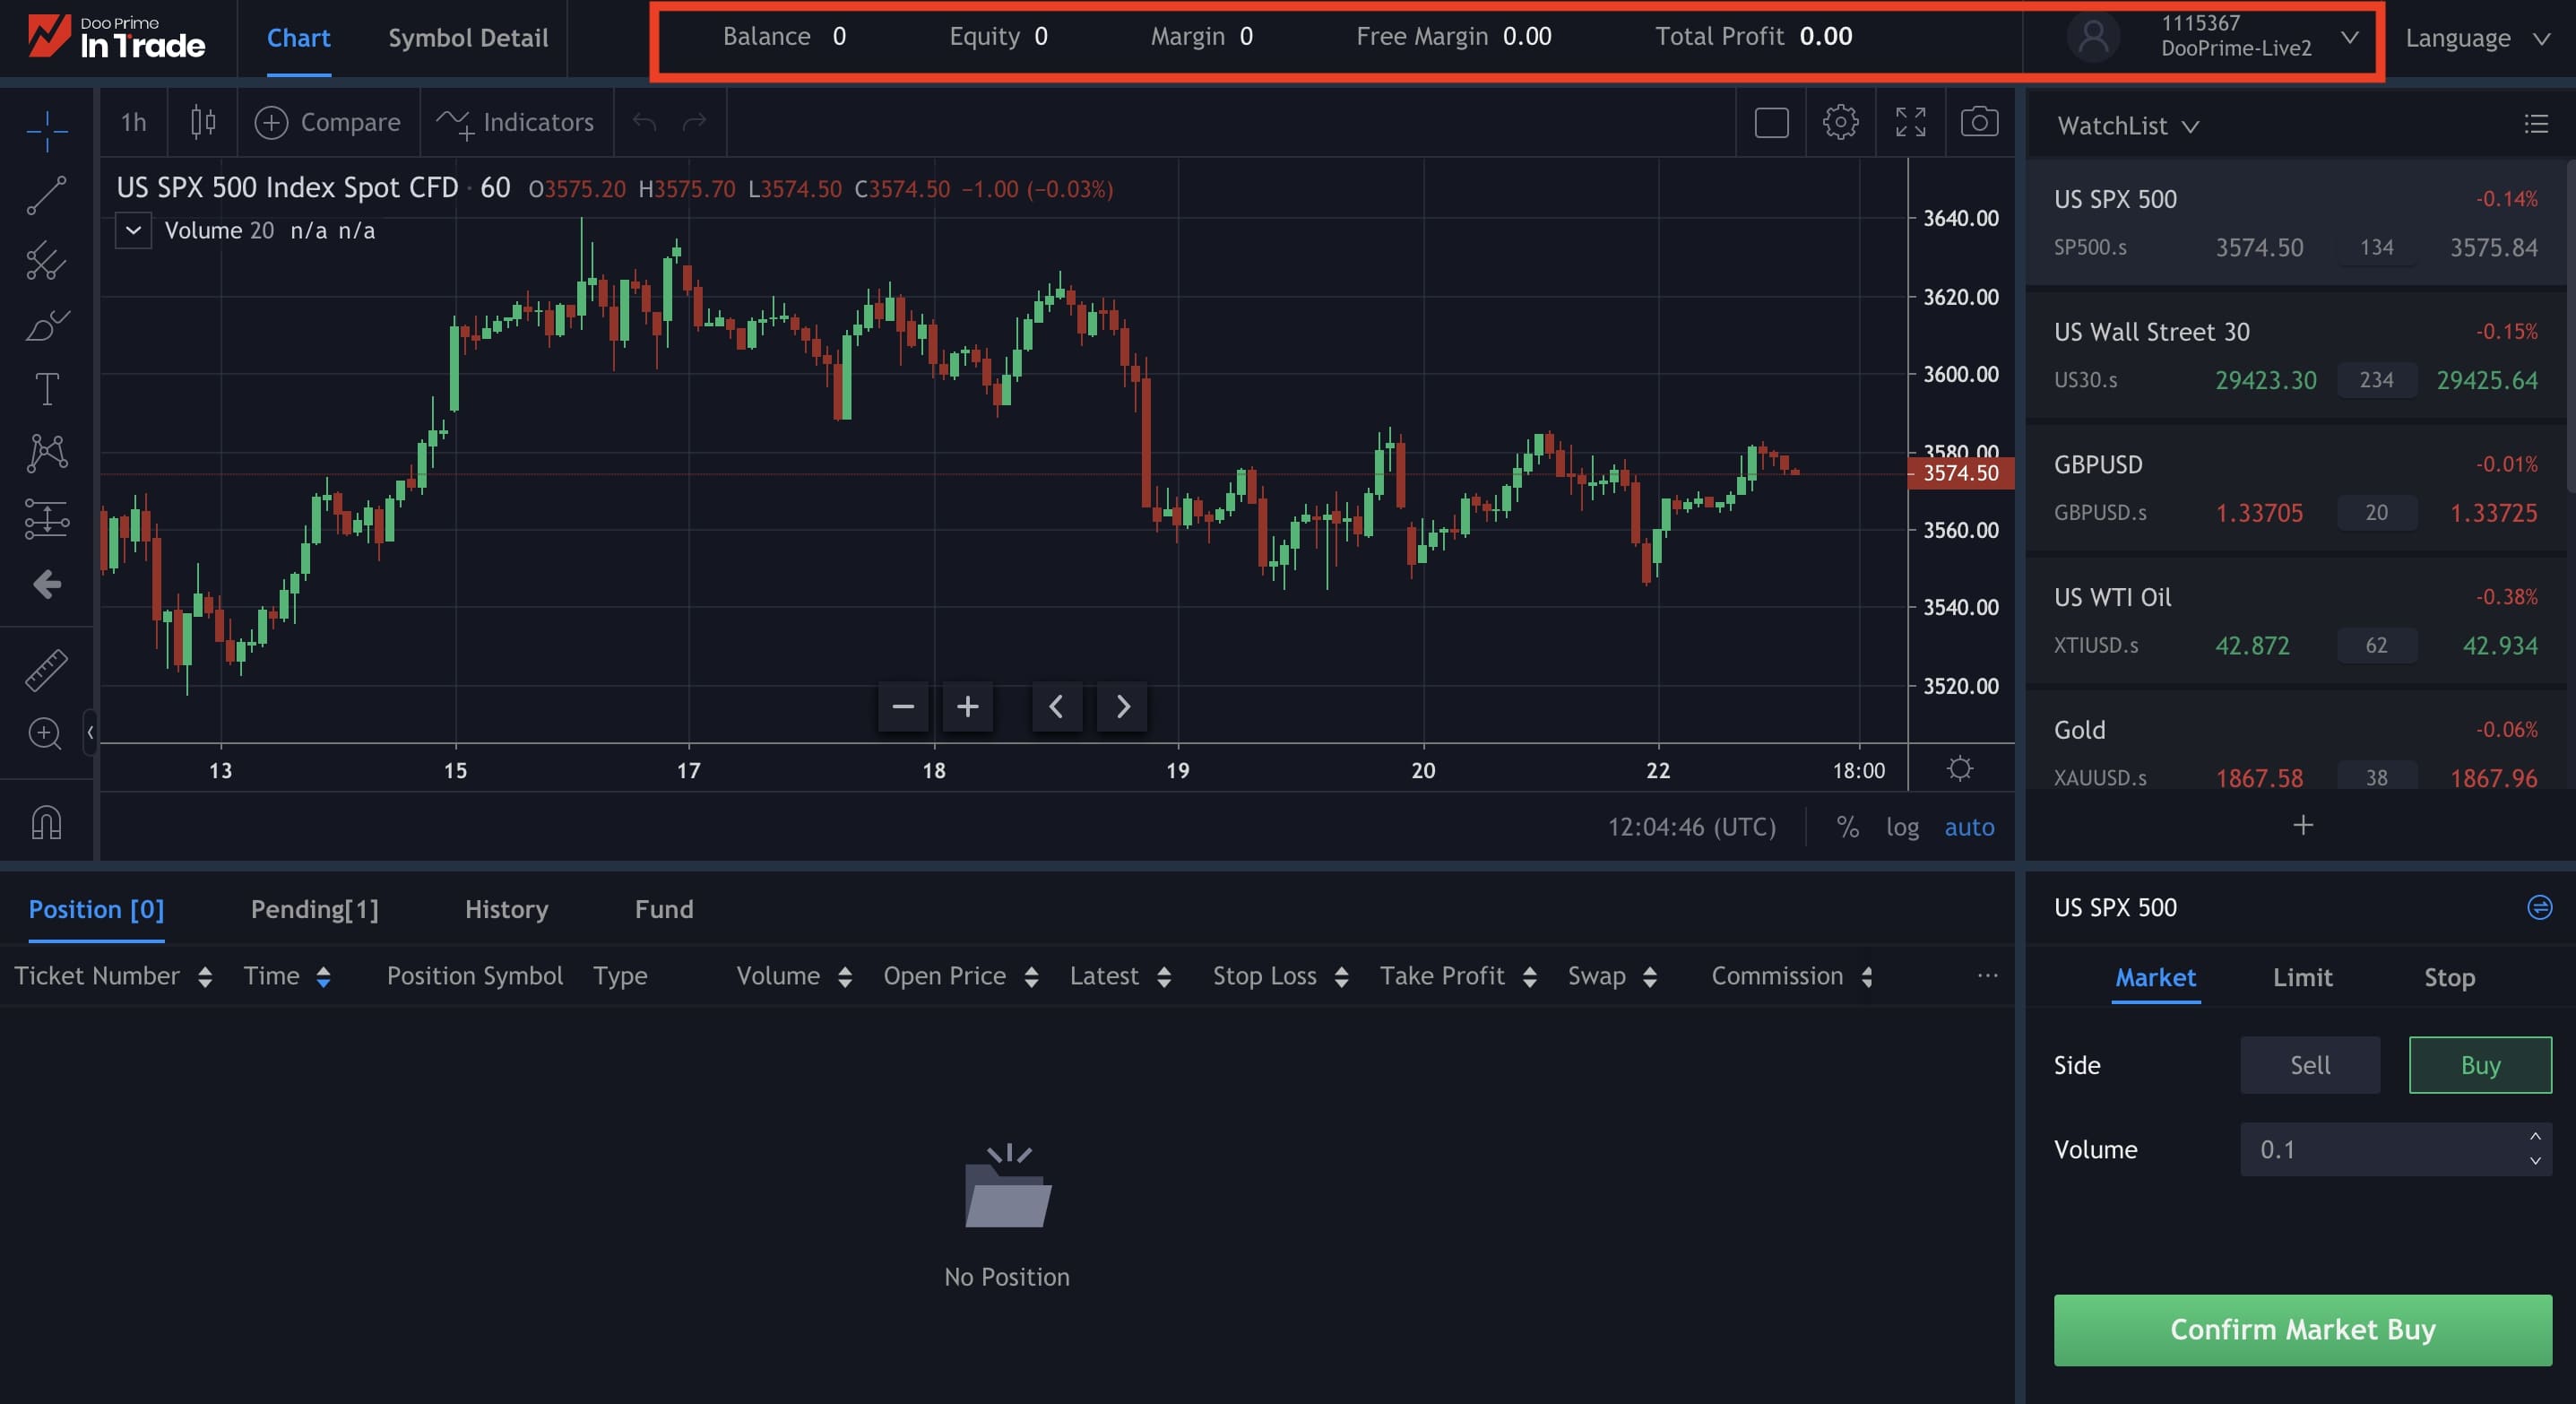The height and width of the screenshot is (1404, 2576).
Task: Select the Market order type tab
Action: click(x=2155, y=977)
